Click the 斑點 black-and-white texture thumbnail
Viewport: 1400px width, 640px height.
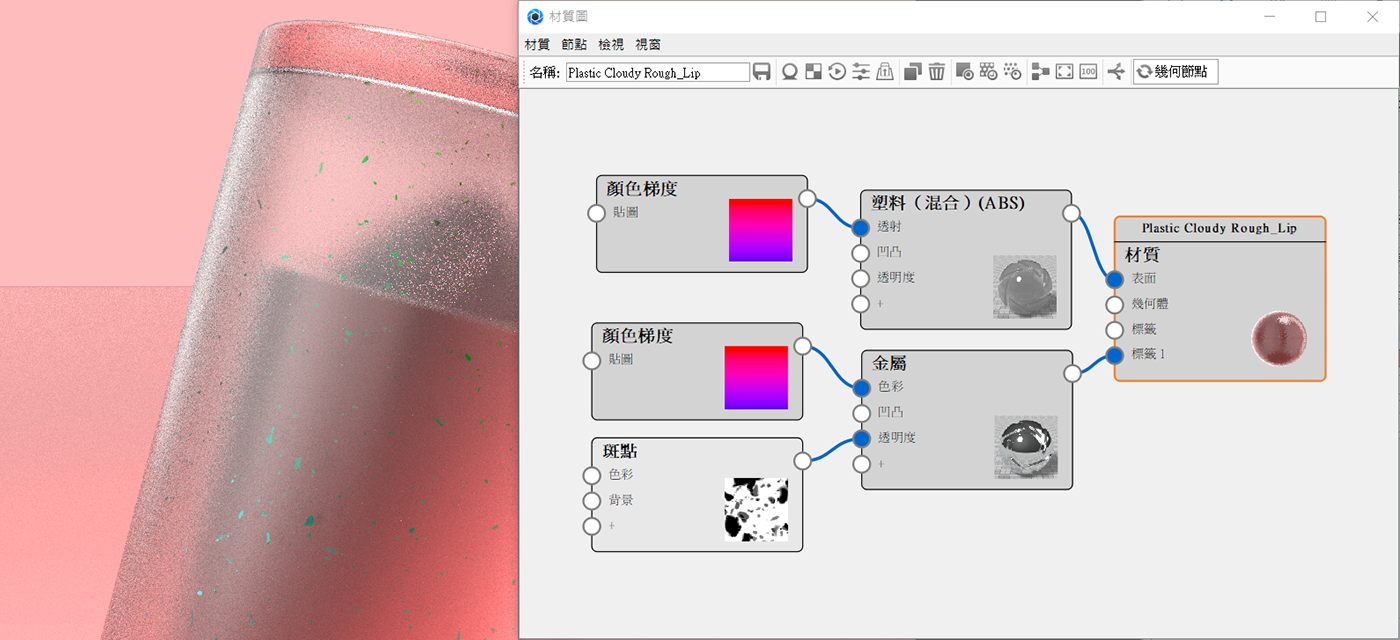click(x=756, y=509)
